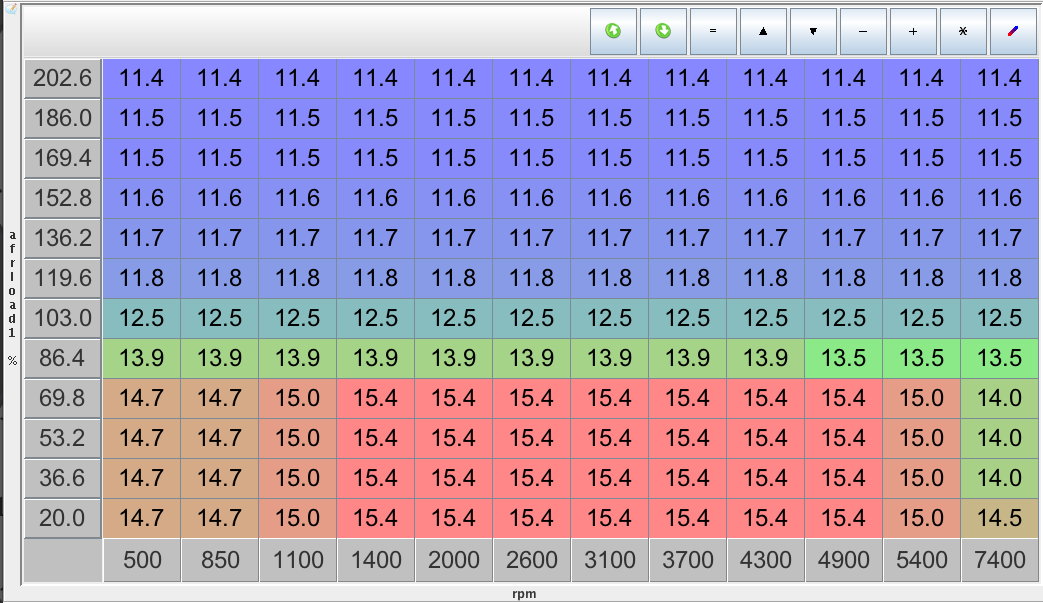Select the 103.0 load axis bin

[63, 318]
